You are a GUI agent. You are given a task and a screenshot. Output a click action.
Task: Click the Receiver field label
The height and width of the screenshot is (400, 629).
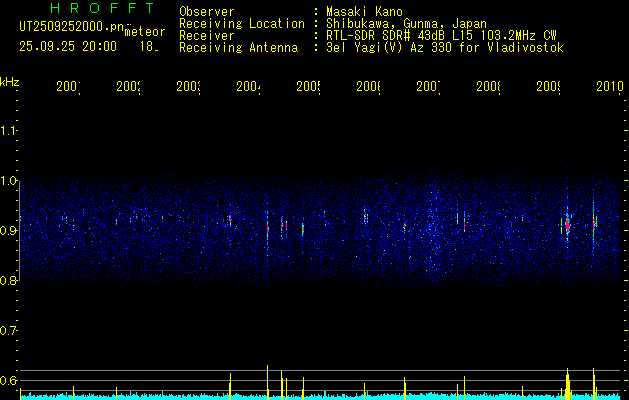(207, 36)
